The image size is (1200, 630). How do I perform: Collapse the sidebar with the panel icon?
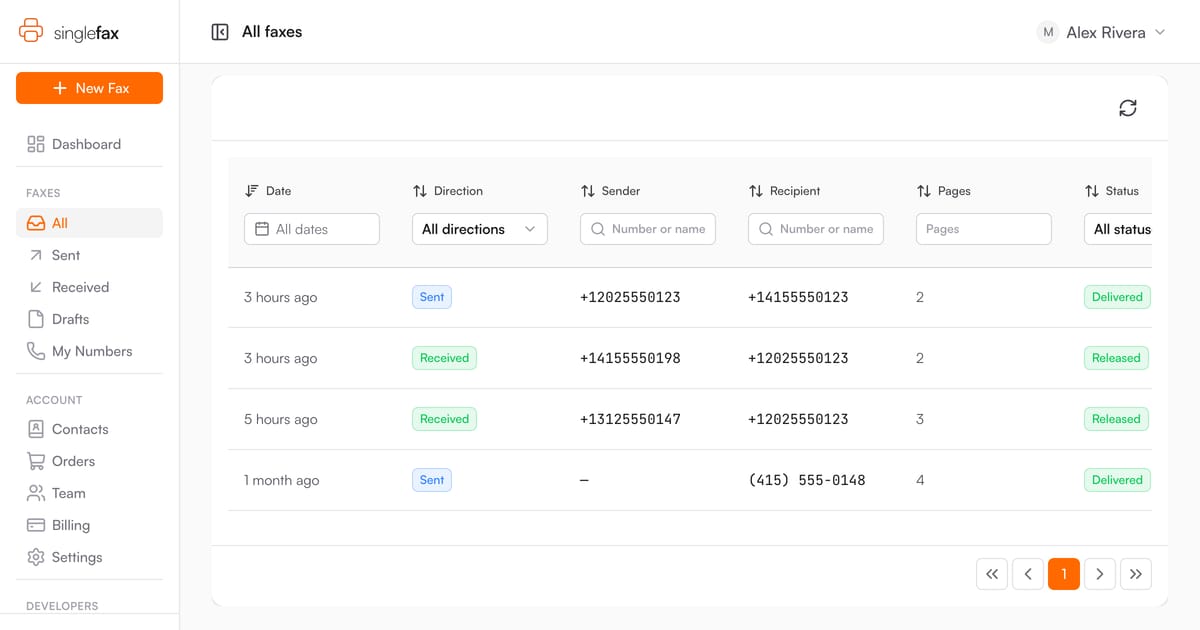220,32
